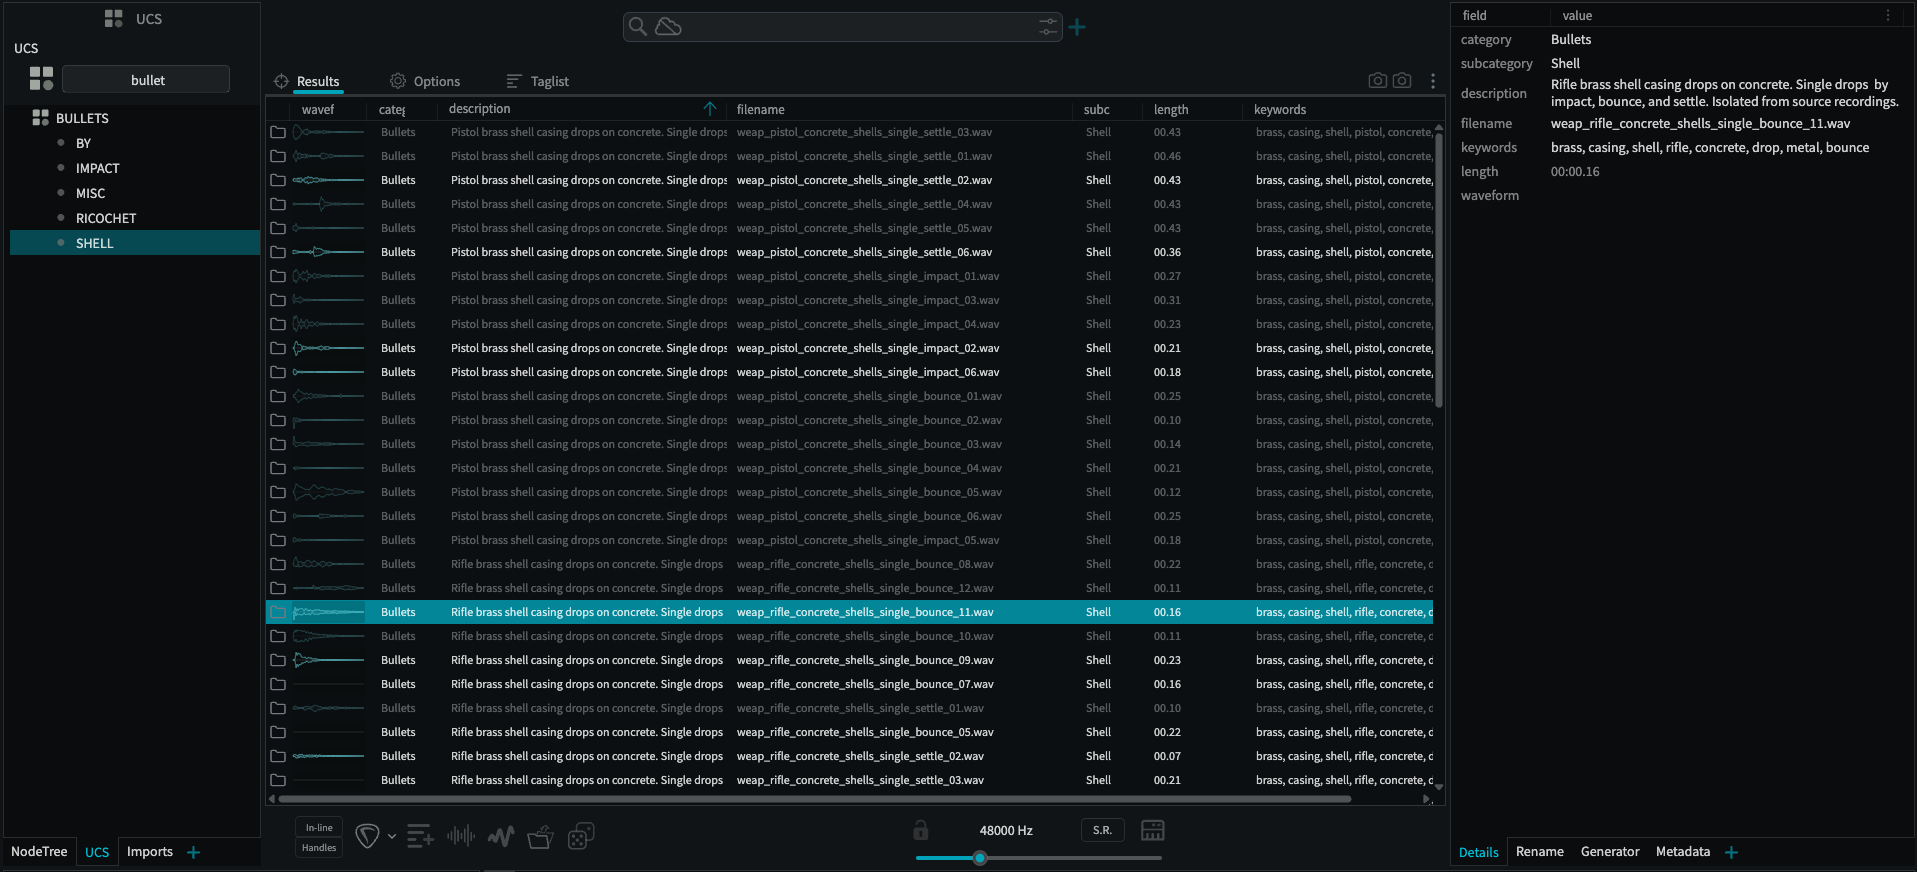Toggle description column sort arrow
Screen dimensions: 1917x872
[710, 108]
